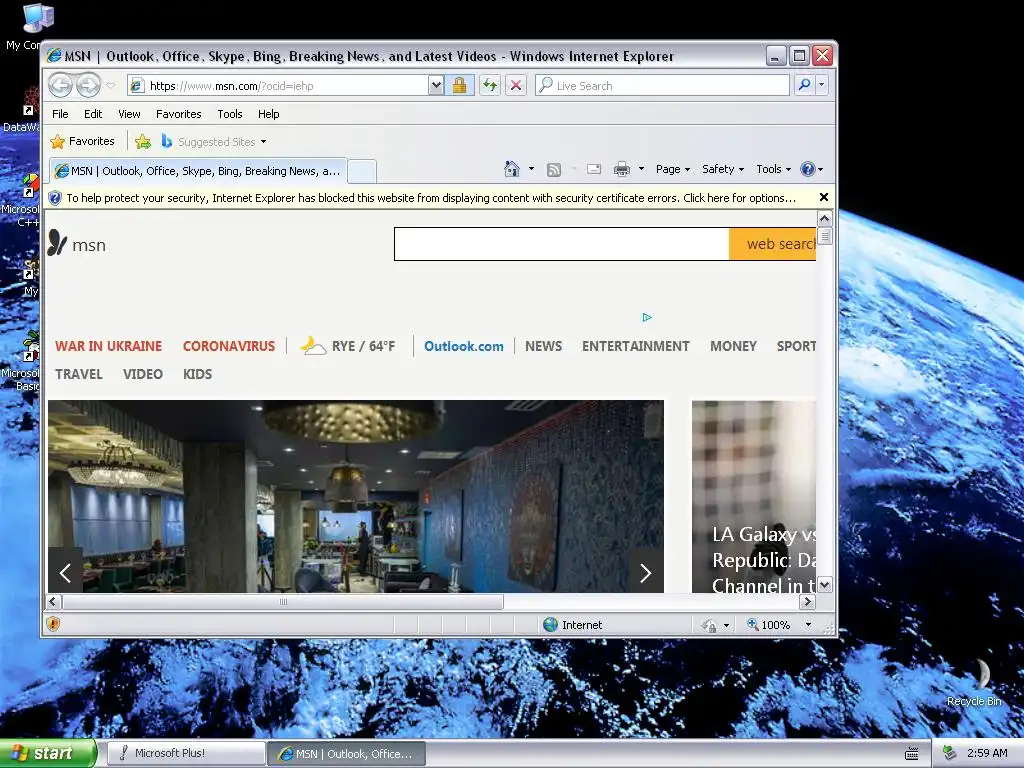1024x768 pixels.
Task: Open the Page command menu
Action: (673, 169)
